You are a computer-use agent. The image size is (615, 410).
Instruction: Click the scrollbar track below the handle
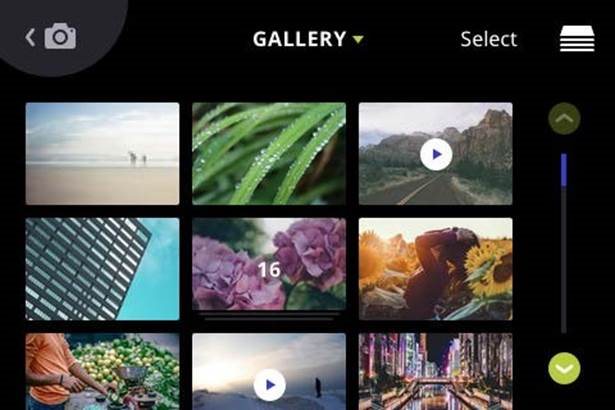coord(564,260)
